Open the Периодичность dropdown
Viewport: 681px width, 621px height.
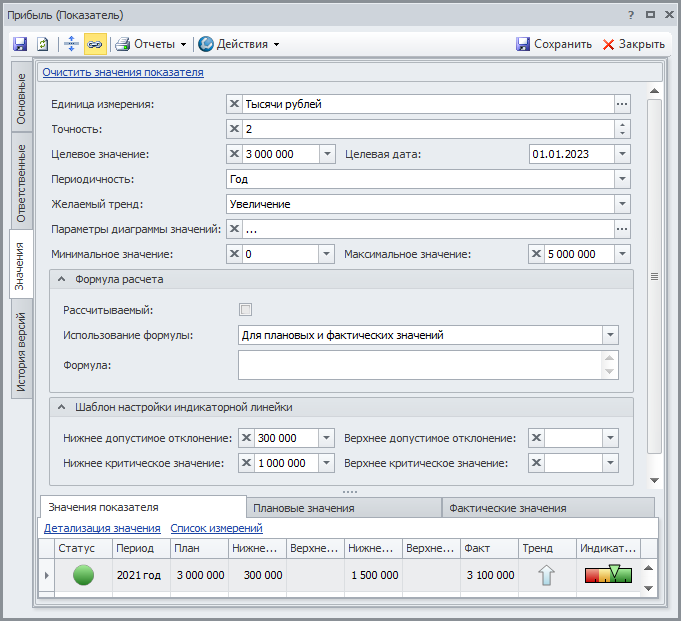622,179
